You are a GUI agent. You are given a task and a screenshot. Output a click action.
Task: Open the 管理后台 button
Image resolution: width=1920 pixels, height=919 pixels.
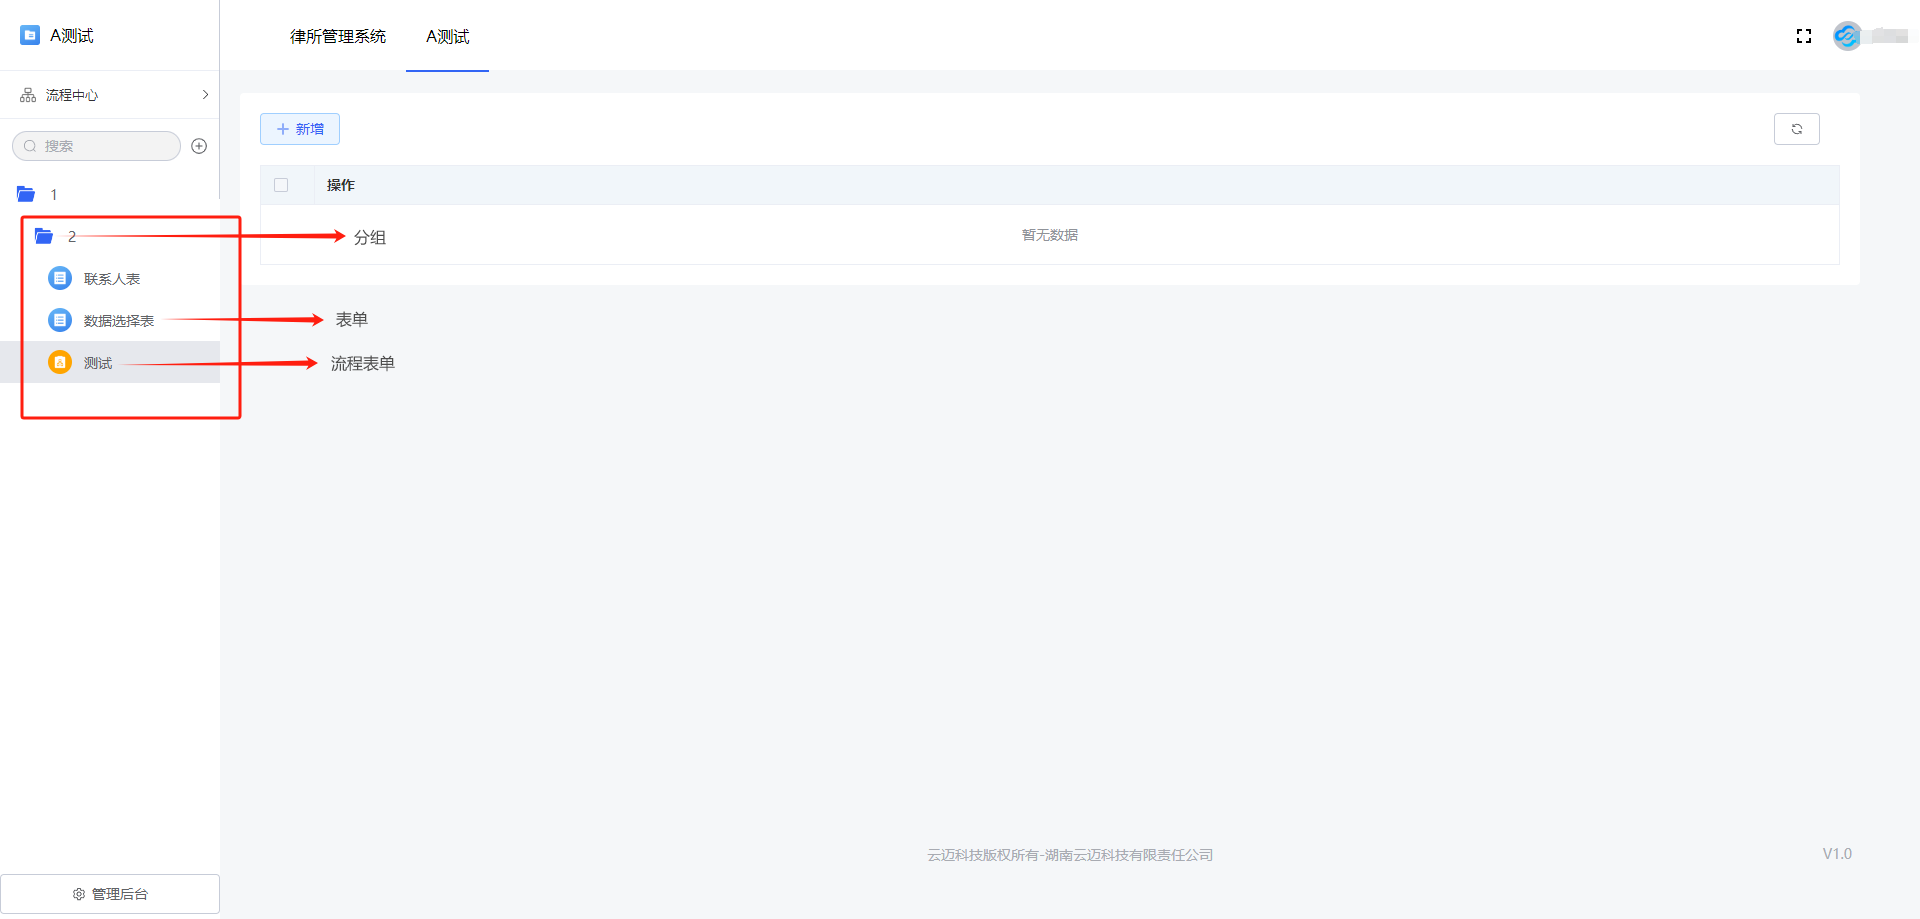[110, 893]
